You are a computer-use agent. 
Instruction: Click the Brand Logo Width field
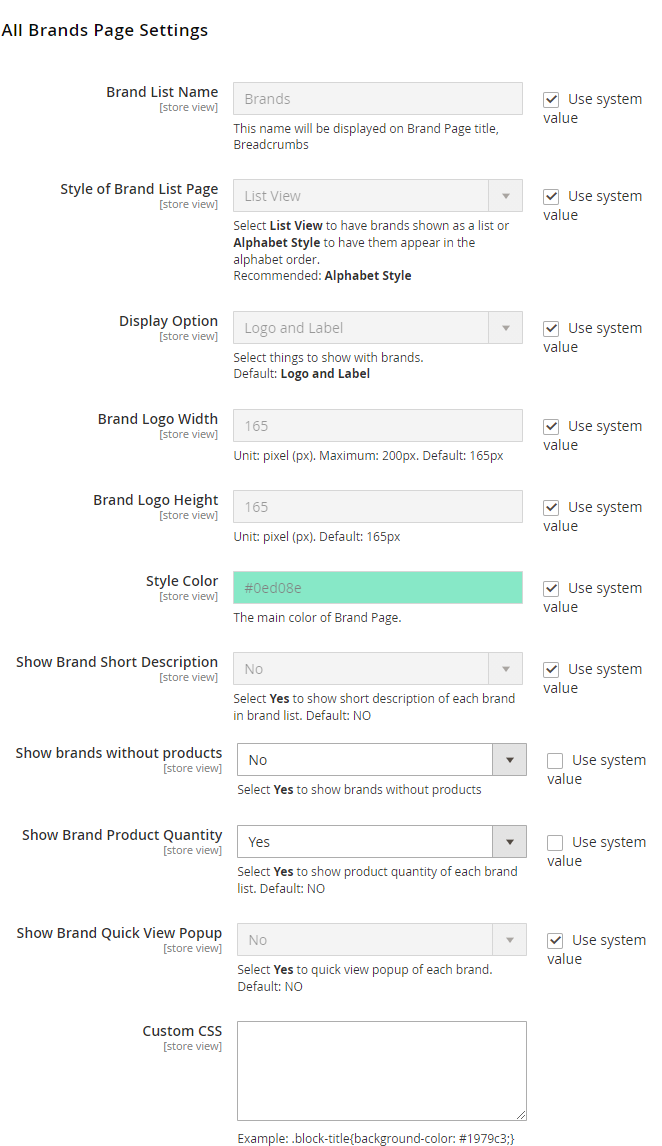pos(377,426)
